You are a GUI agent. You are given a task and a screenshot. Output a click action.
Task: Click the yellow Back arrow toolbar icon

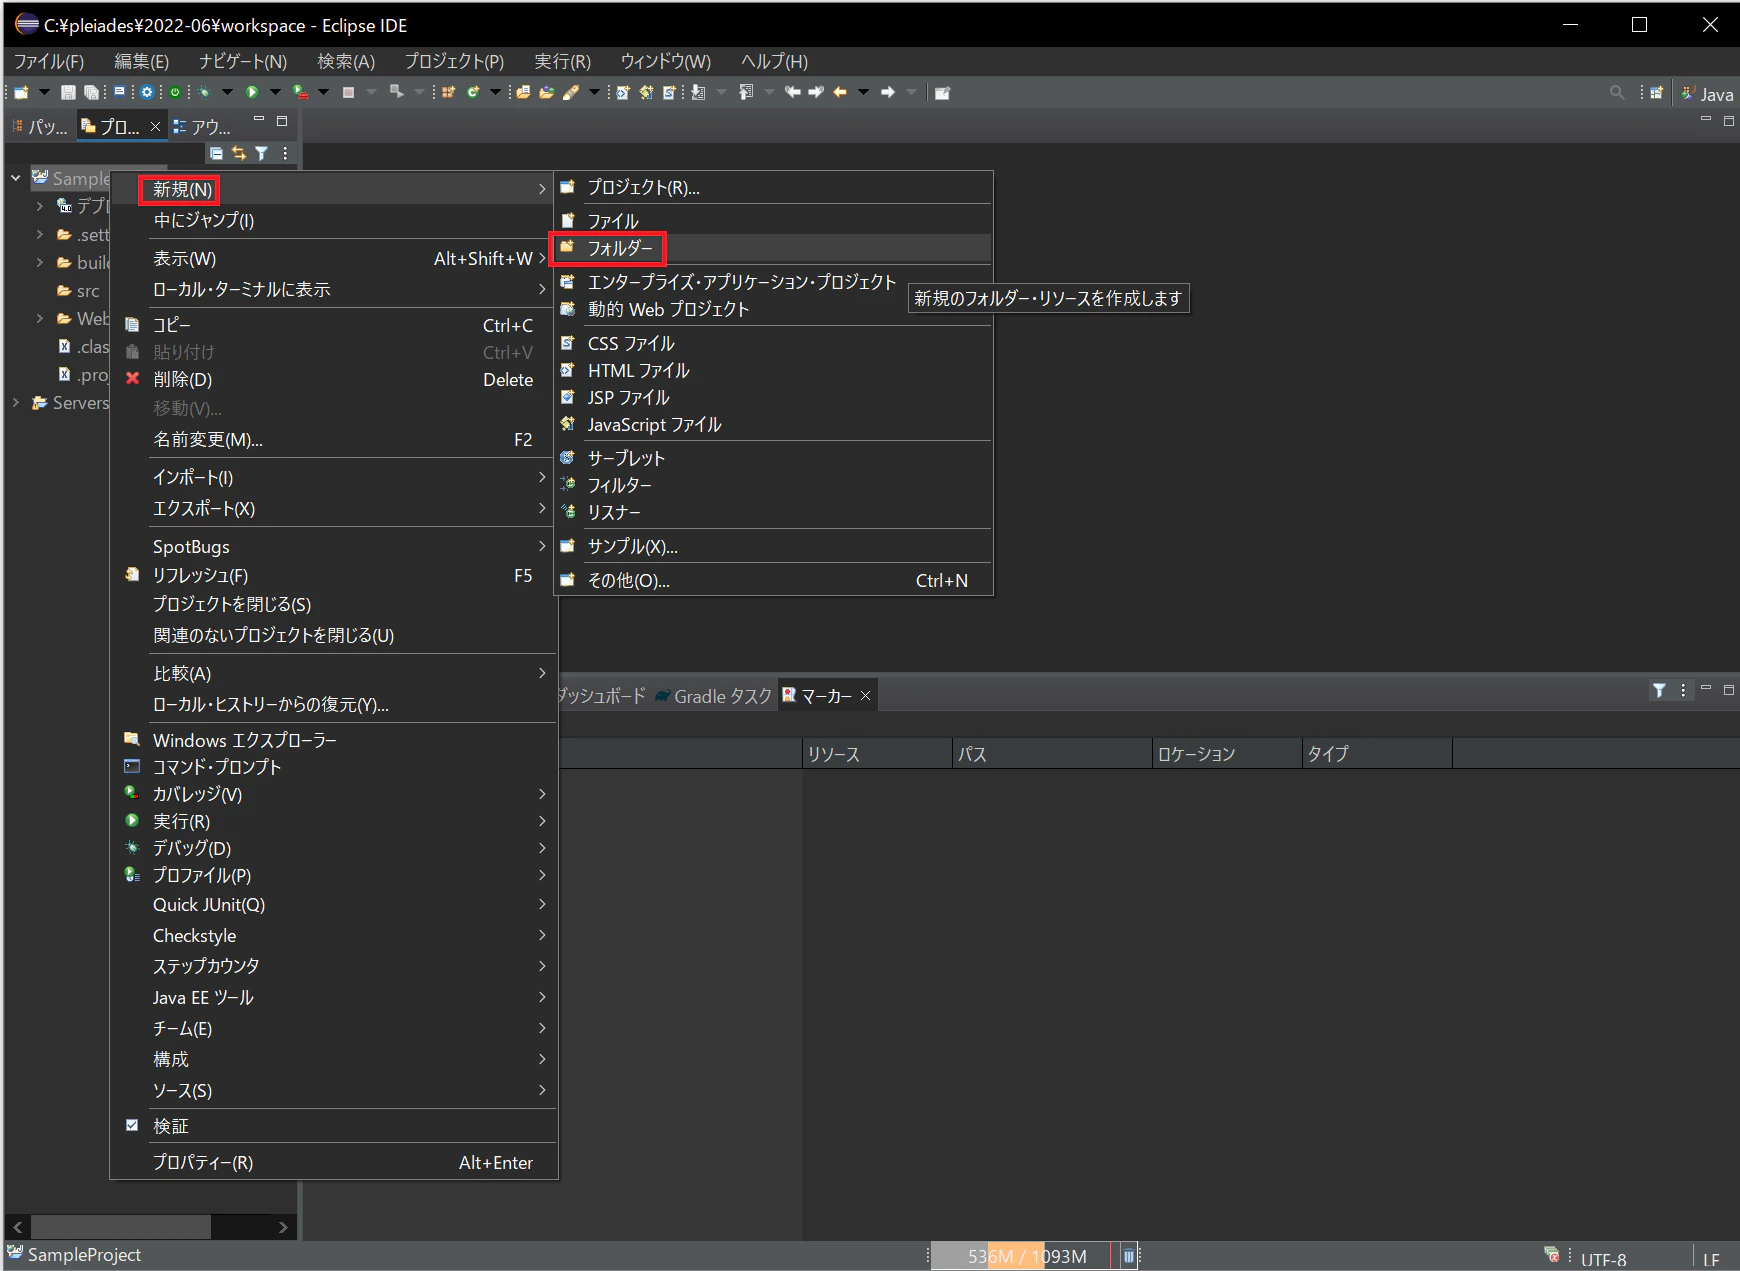pos(840,92)
